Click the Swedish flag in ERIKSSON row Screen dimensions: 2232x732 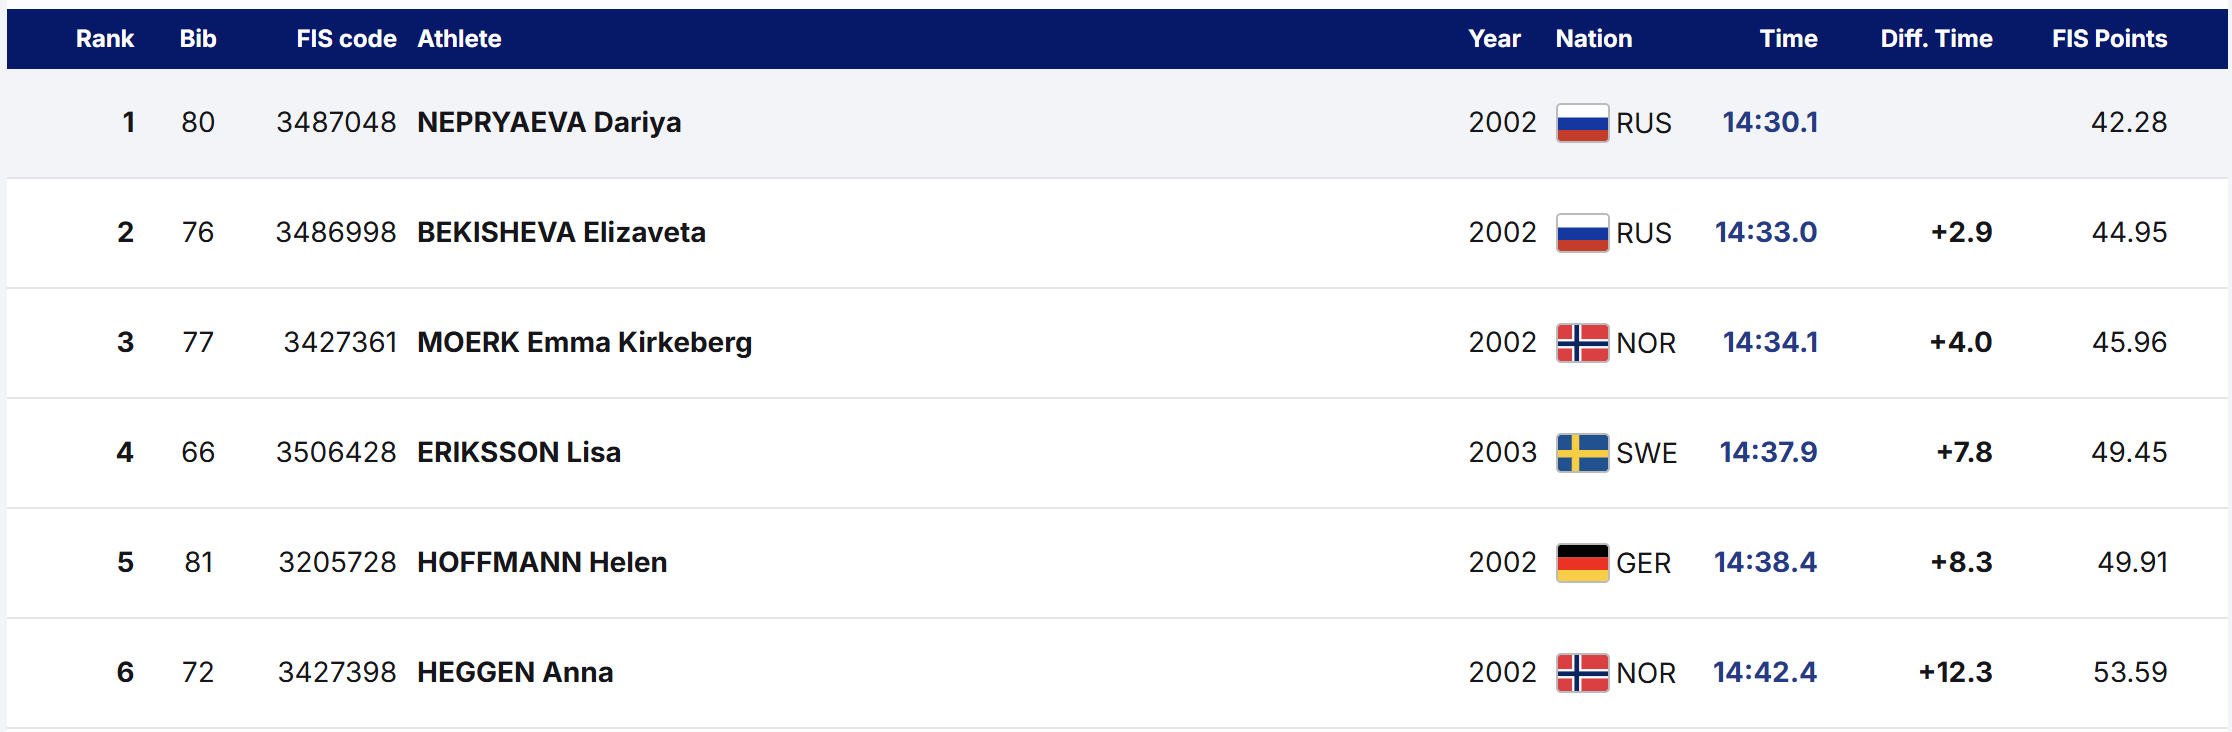click(1582, 453)
